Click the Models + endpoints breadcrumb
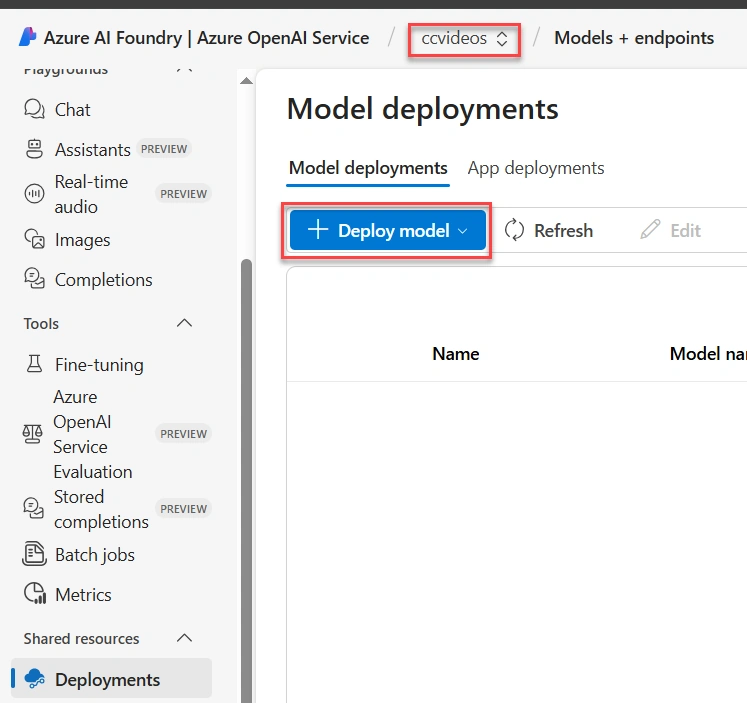This screenshot has width=747, height=703. coord(634,38)
